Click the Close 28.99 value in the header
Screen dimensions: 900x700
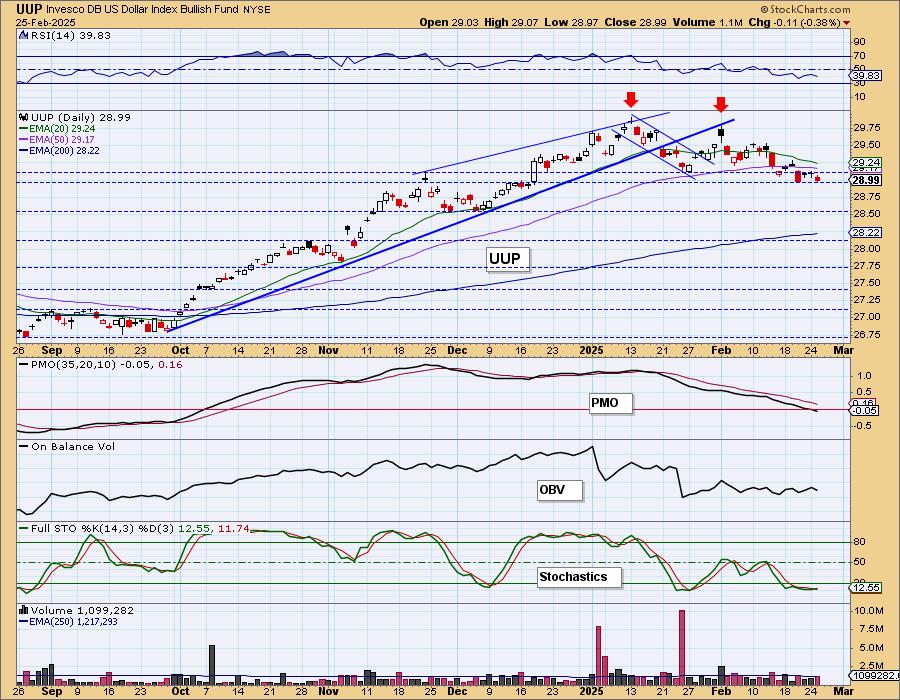[x=634, y=22]
